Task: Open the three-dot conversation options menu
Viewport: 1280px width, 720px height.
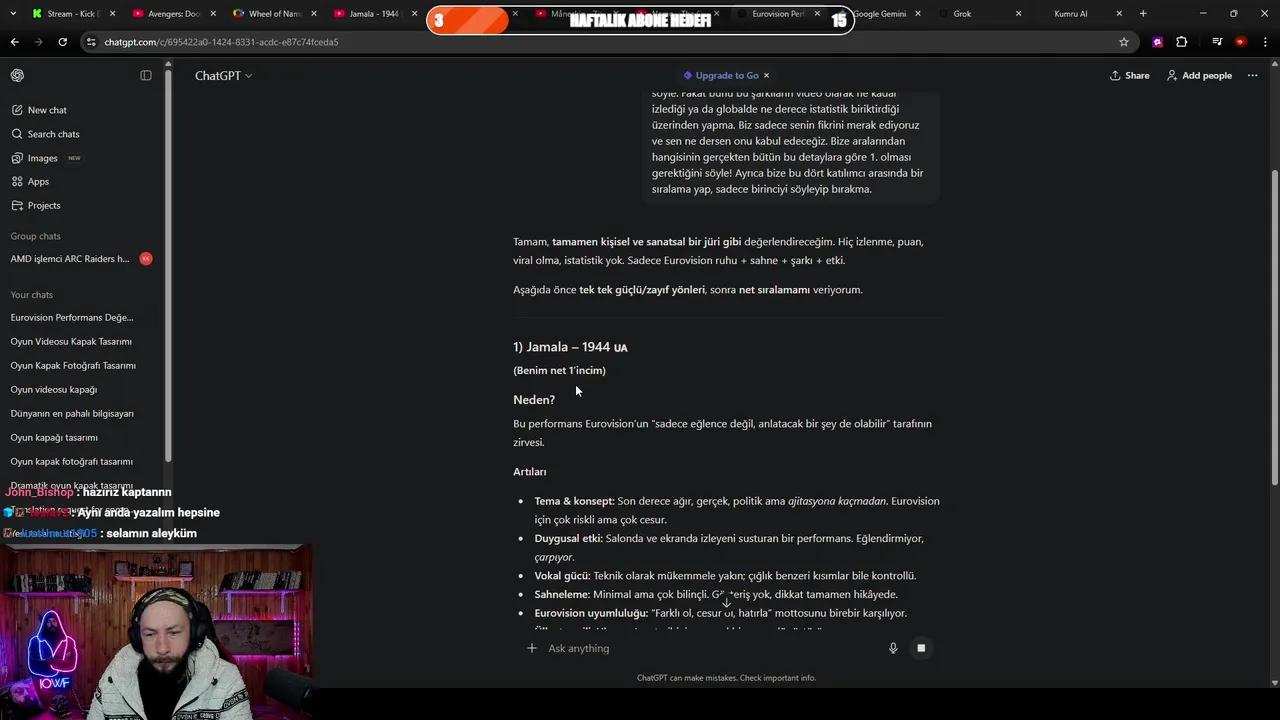Action: [1252, 76]
